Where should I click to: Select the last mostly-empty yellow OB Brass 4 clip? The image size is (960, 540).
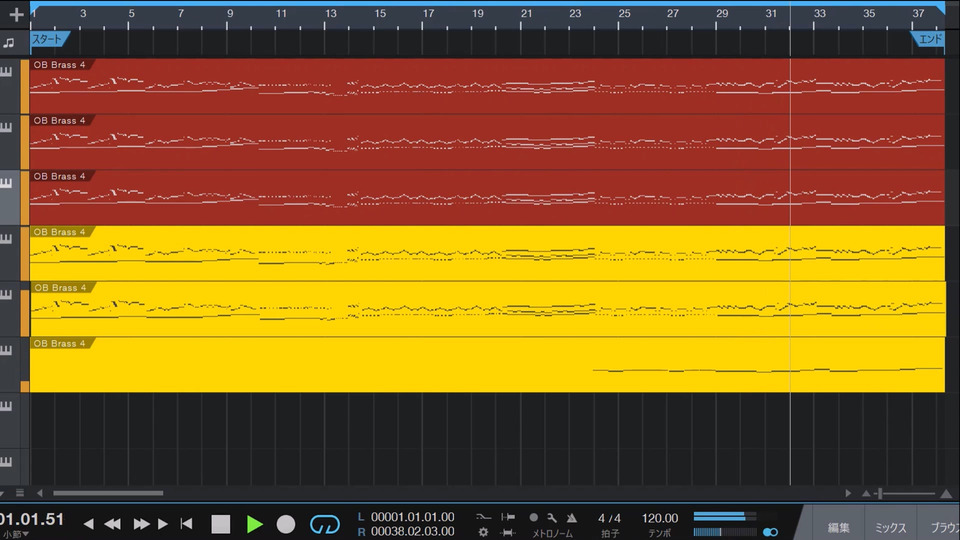(487, 365)
